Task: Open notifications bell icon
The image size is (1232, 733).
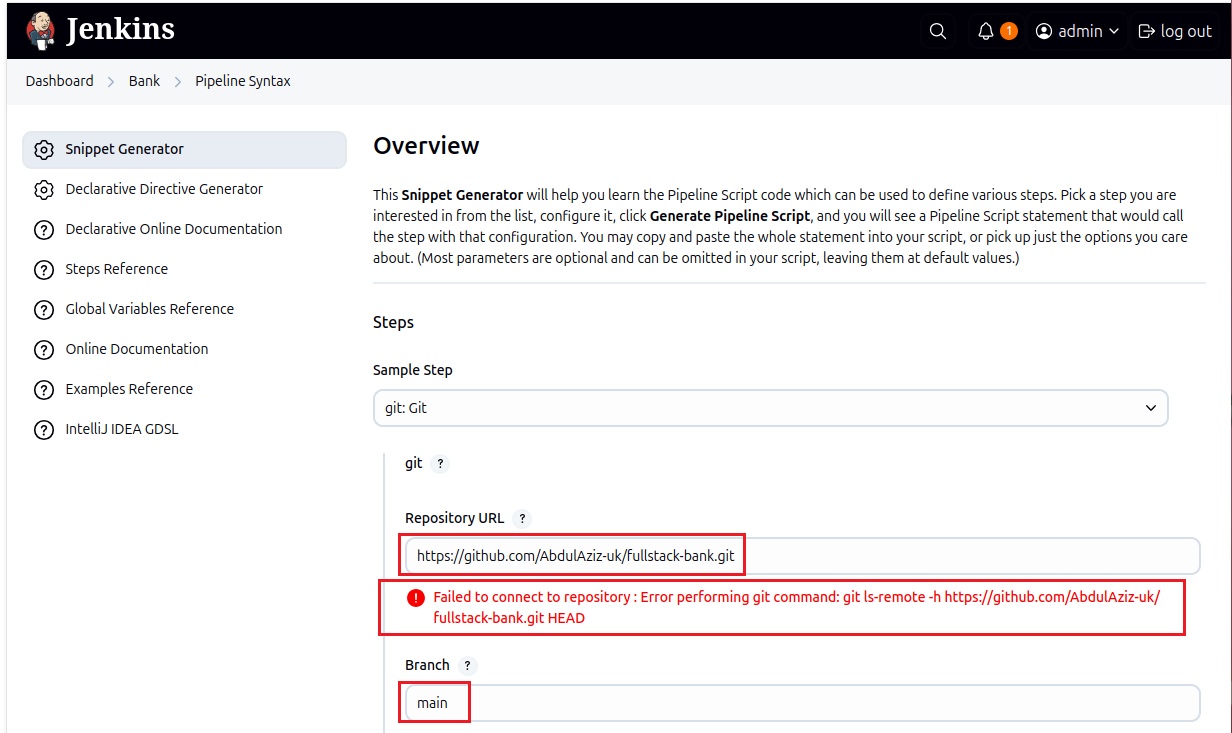Action: pyautogui.click(x=986, y=31)
